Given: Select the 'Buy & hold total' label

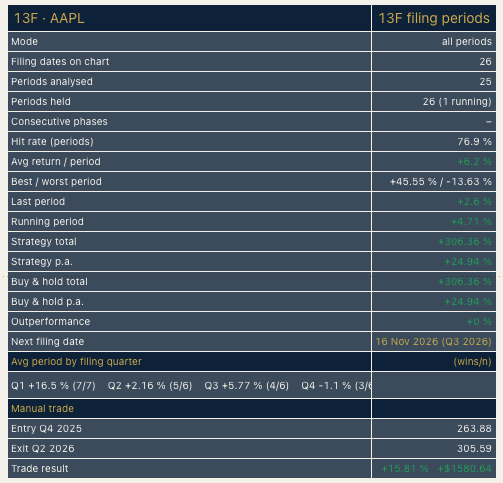Looking at the screenshot, I should 49,282.
